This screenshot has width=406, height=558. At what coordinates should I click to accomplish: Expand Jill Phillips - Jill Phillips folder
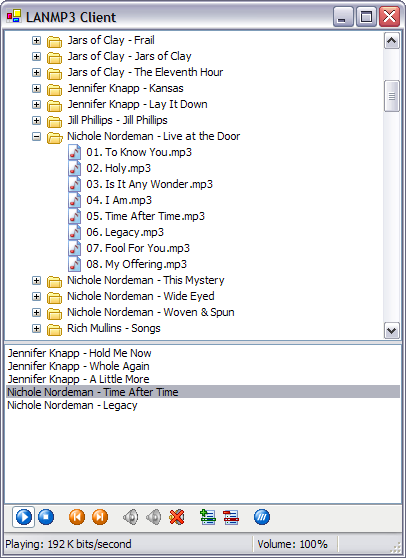point(36,120)
